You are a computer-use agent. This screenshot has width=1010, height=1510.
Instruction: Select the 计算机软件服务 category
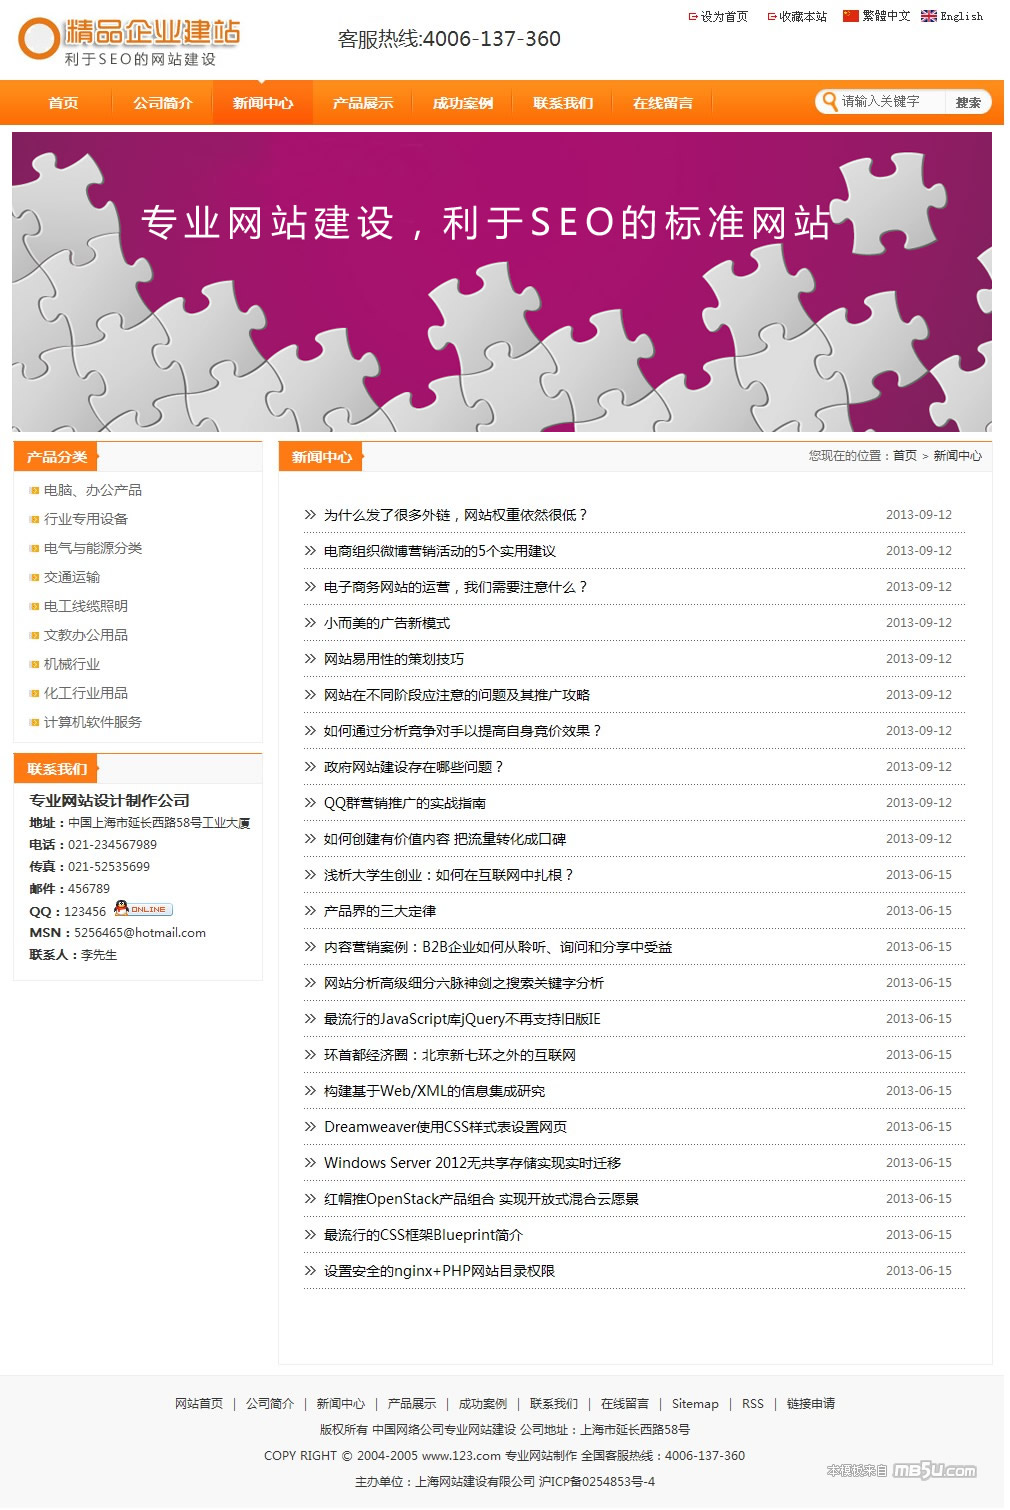click(92, 722)
